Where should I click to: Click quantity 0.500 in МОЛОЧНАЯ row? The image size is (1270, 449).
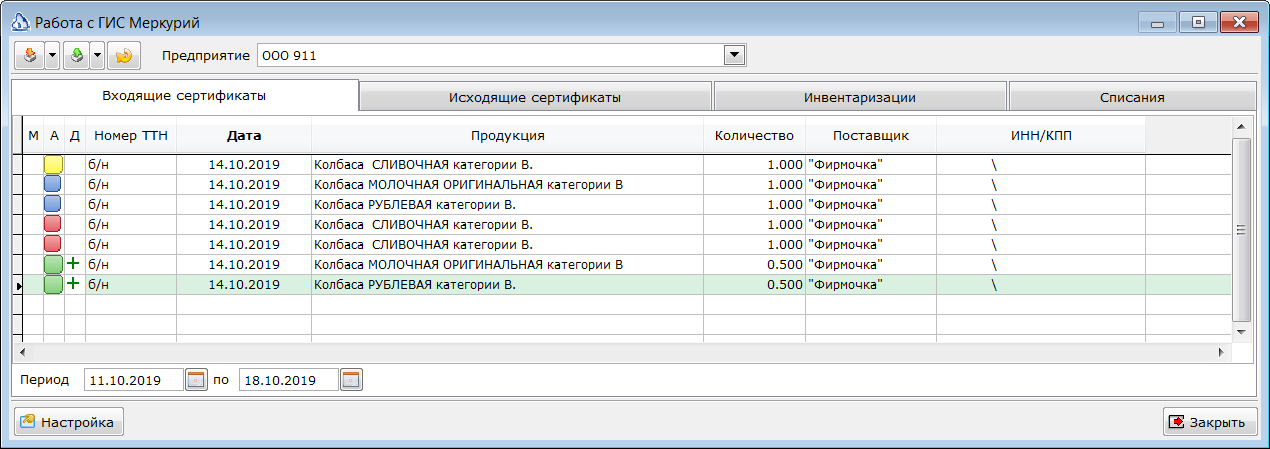pyautogui.click(x=754, y=265)
